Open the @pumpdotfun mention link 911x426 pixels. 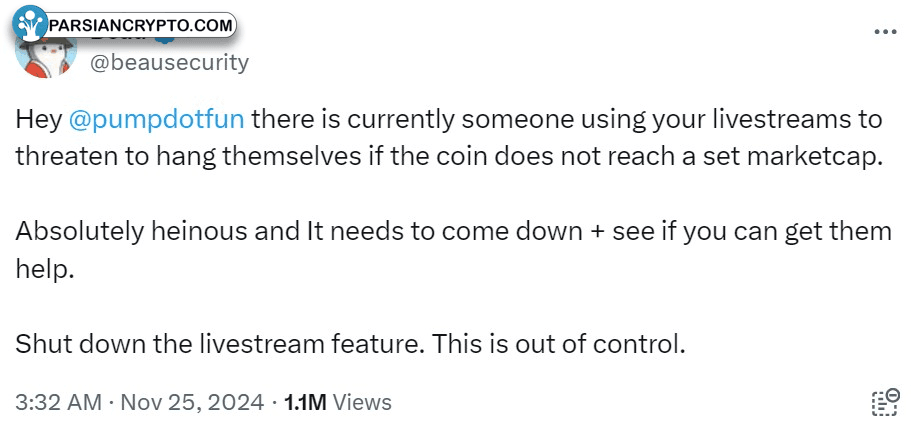click(156, 120)
